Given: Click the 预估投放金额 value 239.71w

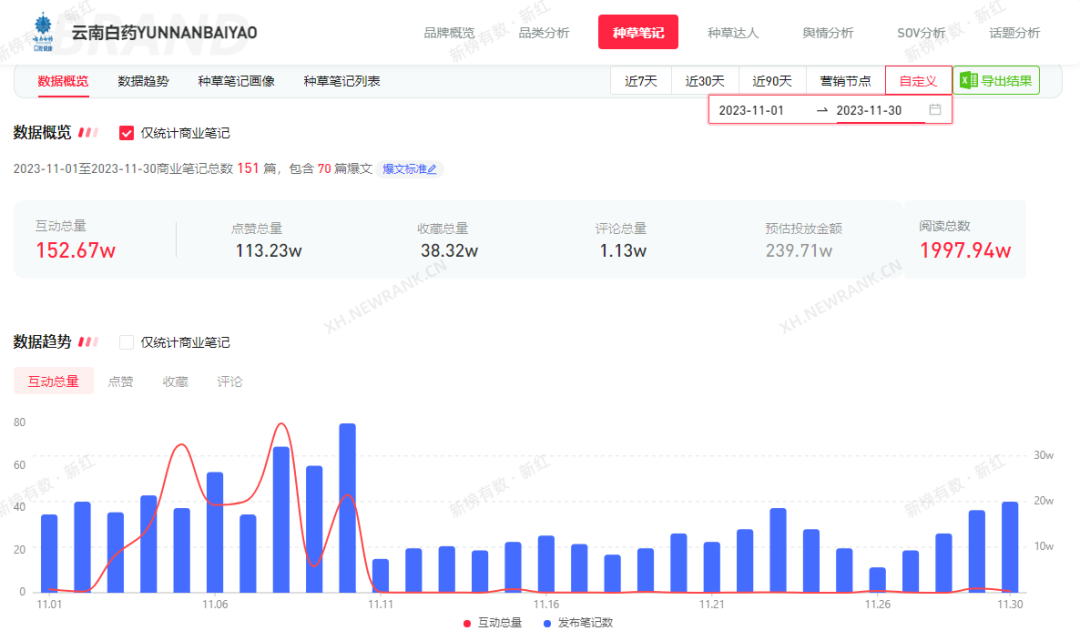Looking at the screenshot, I should (799, 251).
